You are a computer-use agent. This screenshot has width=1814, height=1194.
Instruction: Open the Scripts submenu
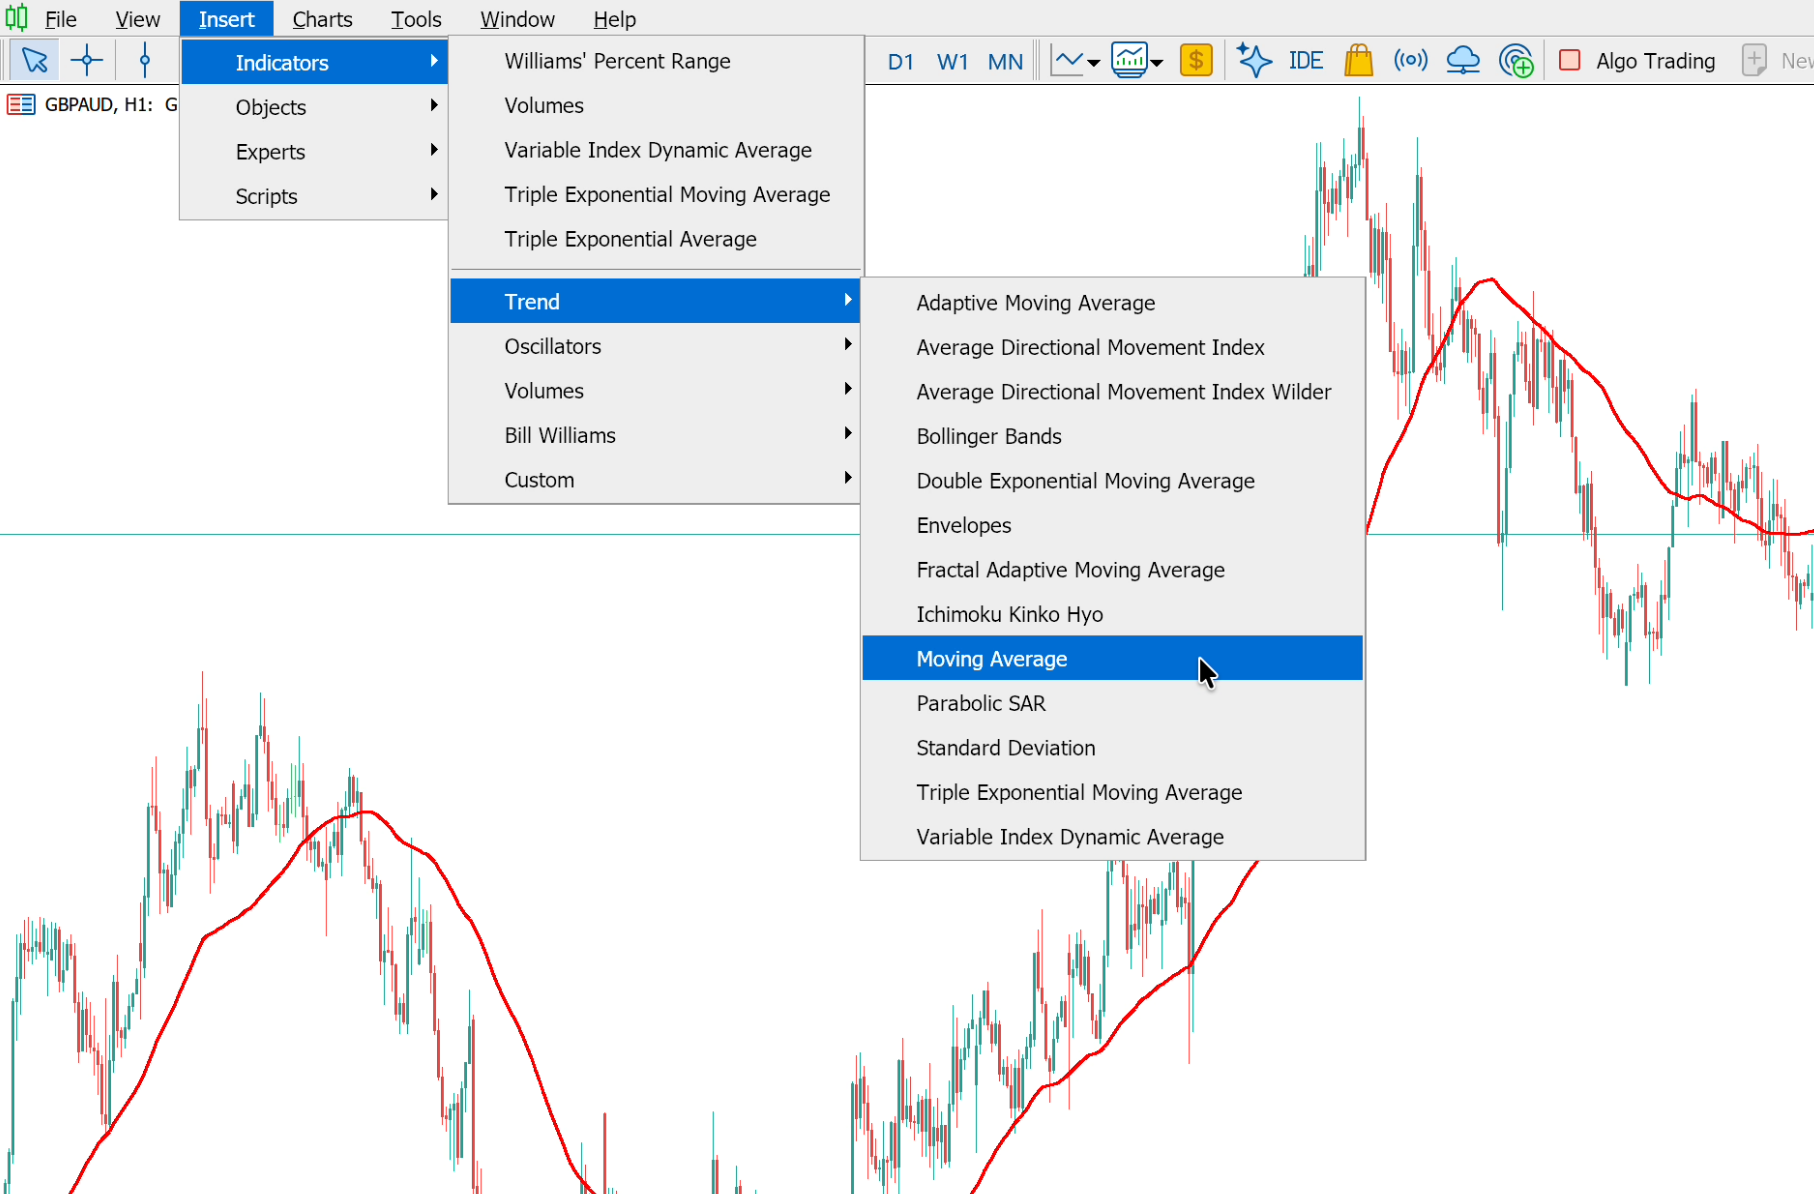point(314,196)
